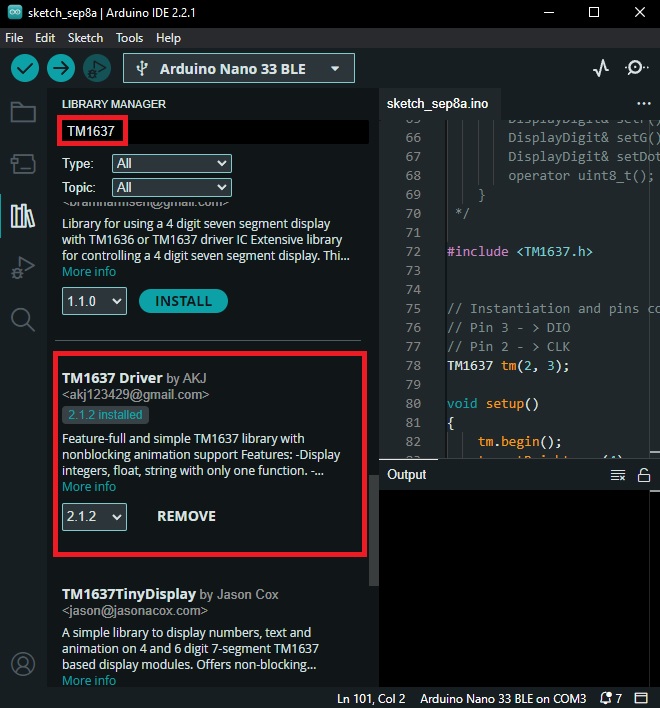Click the // Pin 2 - > CLK comment

508,346
